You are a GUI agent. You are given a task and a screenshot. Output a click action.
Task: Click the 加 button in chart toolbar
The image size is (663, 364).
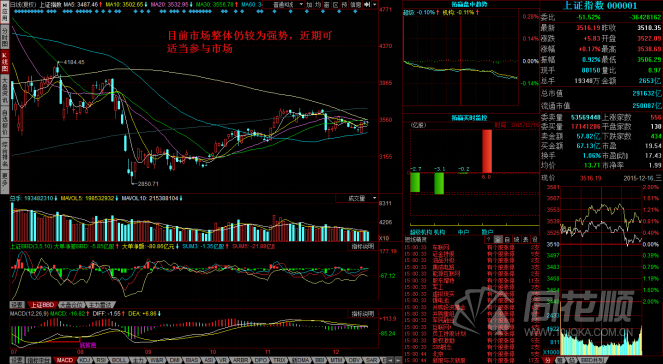pyautogui.click(x=309, y=5)
